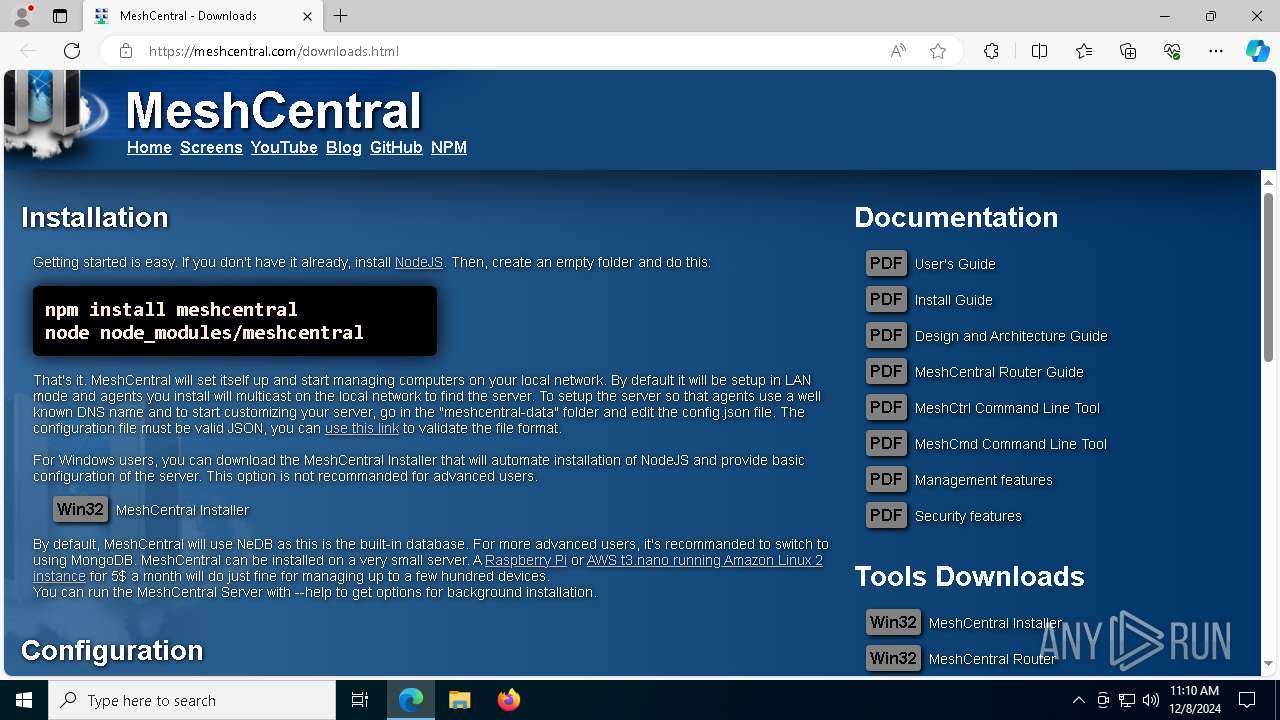Click Win32 badge for MeshCentral Installer in Tools Downloads
The width and height of the screenshot is (1280, 720).
tap(893, 622)
